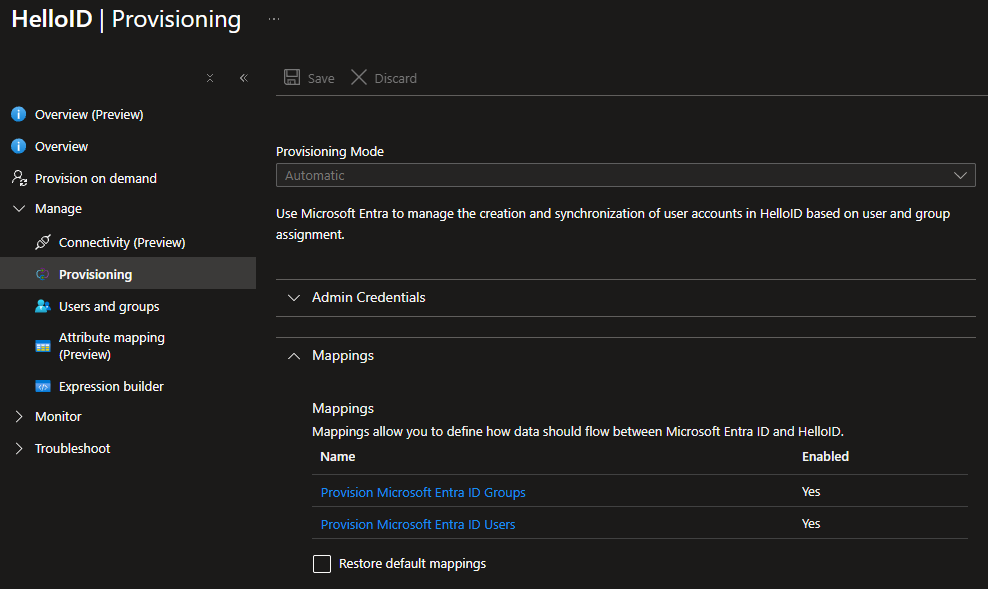Viewport: 988px width, 589px height.
Task: Enable Restore default mappings checkbox
Action: pos(322,564)
